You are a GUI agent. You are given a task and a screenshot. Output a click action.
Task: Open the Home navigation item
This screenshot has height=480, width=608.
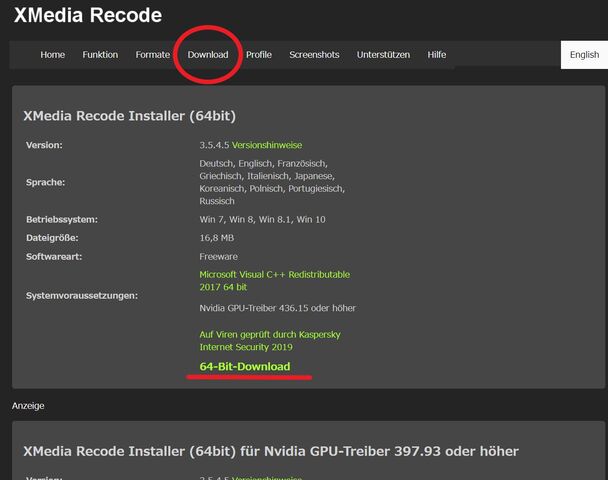52,55
